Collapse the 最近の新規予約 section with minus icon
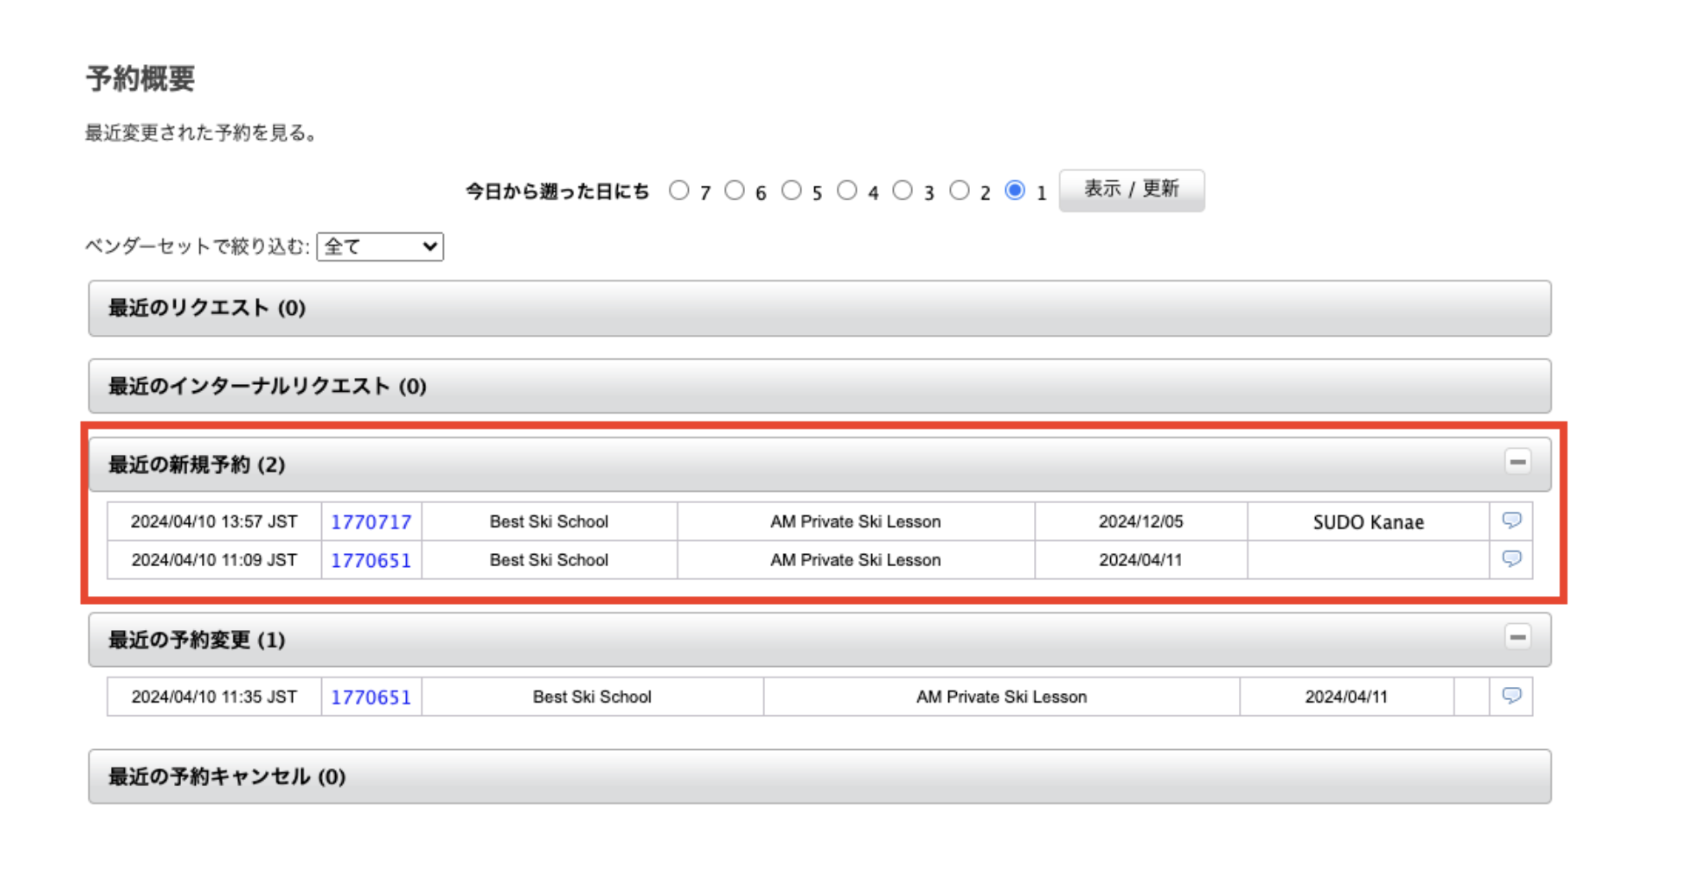This screenshot has width=1684, height=876. [x=1517, y=462]
